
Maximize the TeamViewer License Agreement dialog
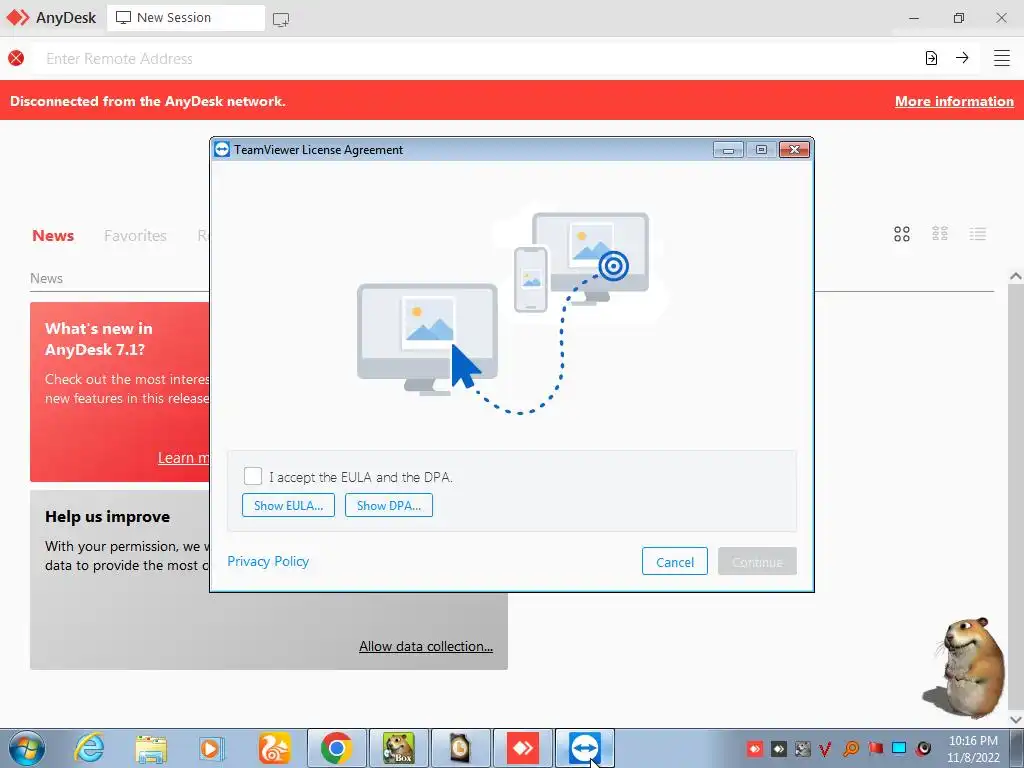761,150
